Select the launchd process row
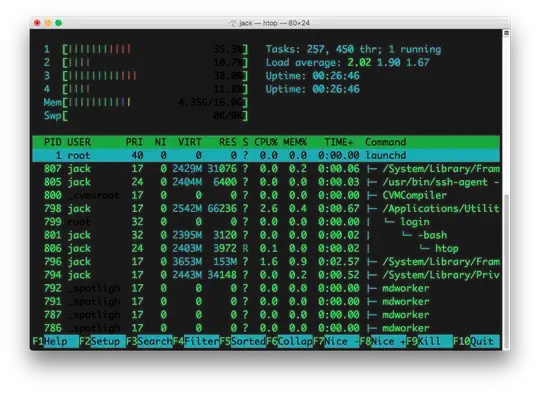This screenshot has height=393, width=540. 266,155
